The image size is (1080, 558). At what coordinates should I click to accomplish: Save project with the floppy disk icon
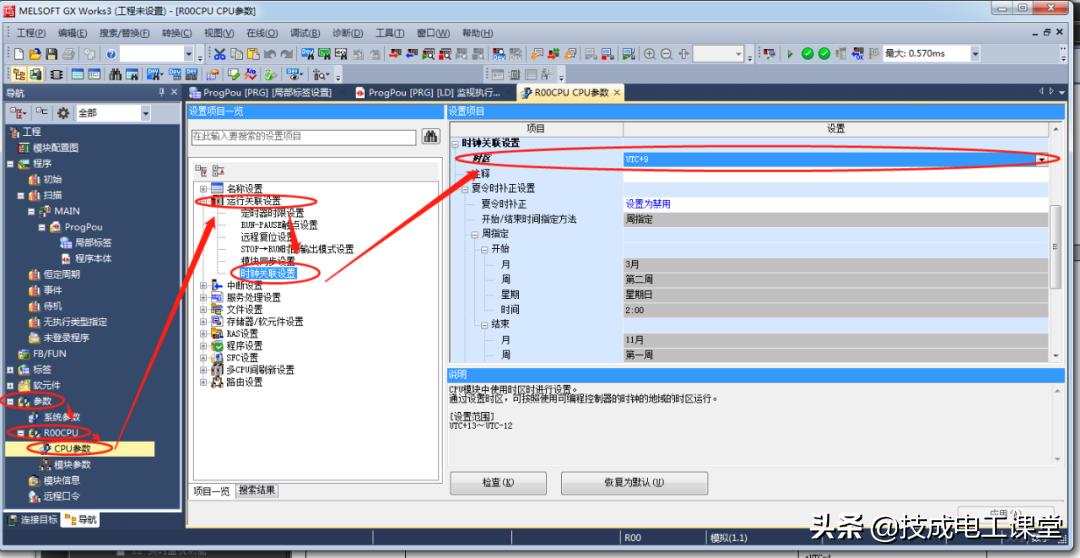(51, 54)
